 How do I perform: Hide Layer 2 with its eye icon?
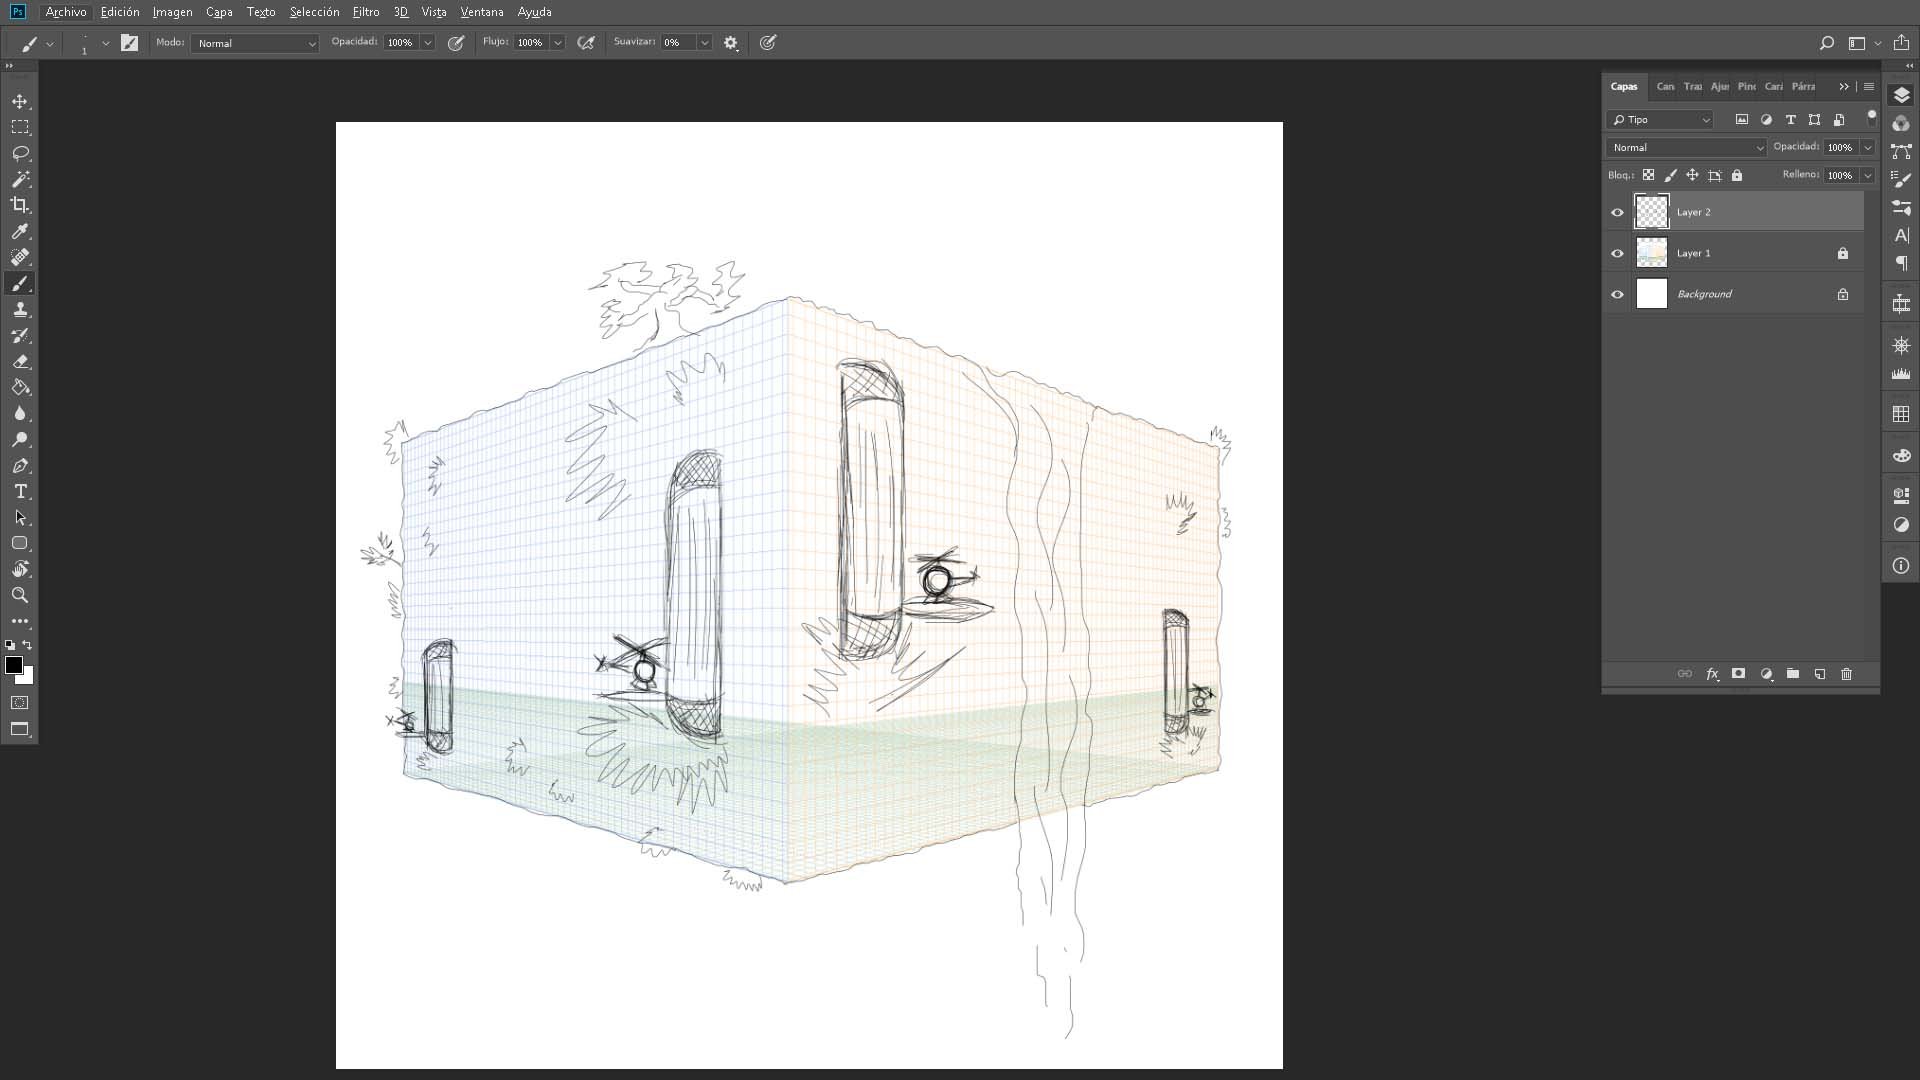pos(1617,212)
